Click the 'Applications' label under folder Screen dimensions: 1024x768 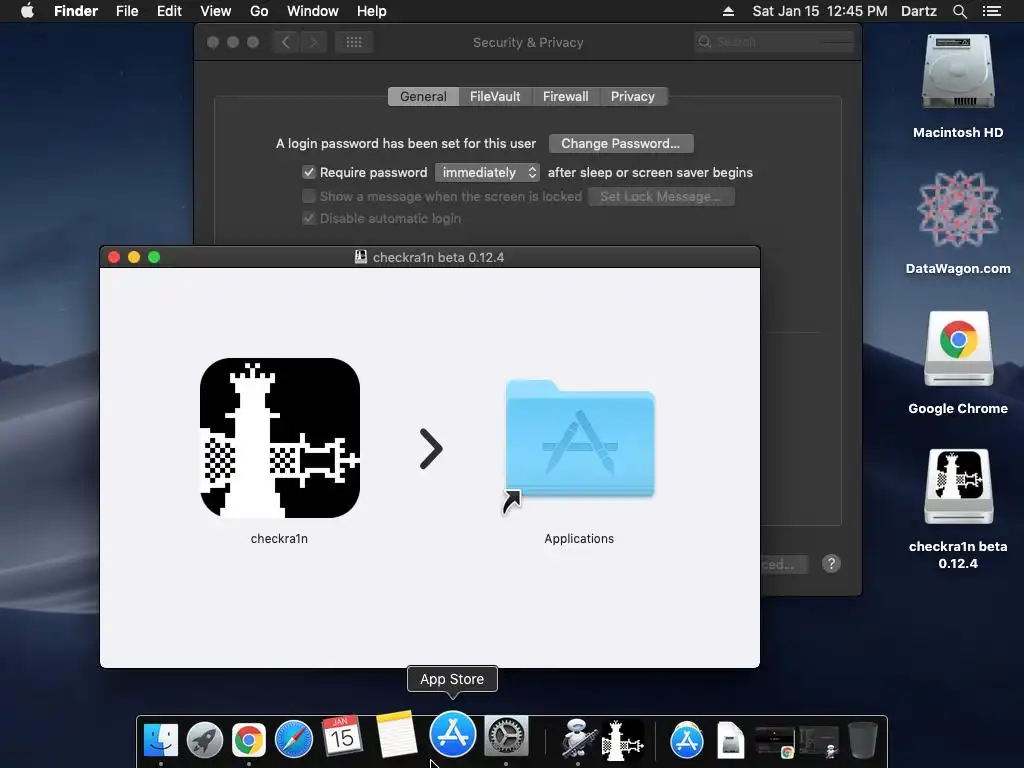coord(579,539)
